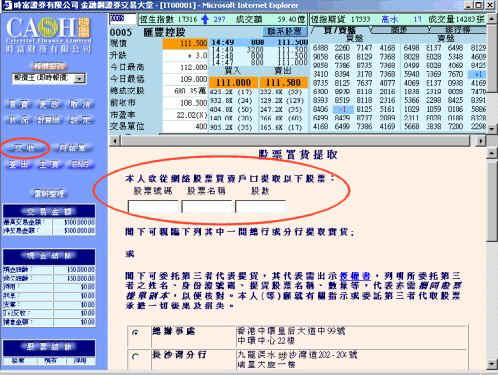Click the orange 買入 price 111.000

233,82
